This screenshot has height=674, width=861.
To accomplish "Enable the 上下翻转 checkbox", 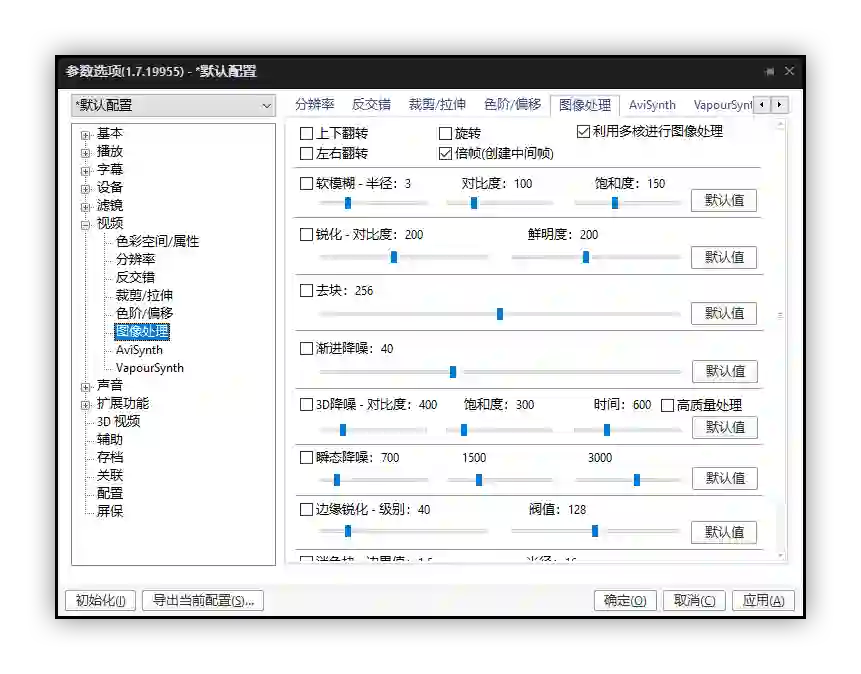I will tap(307, 133).
